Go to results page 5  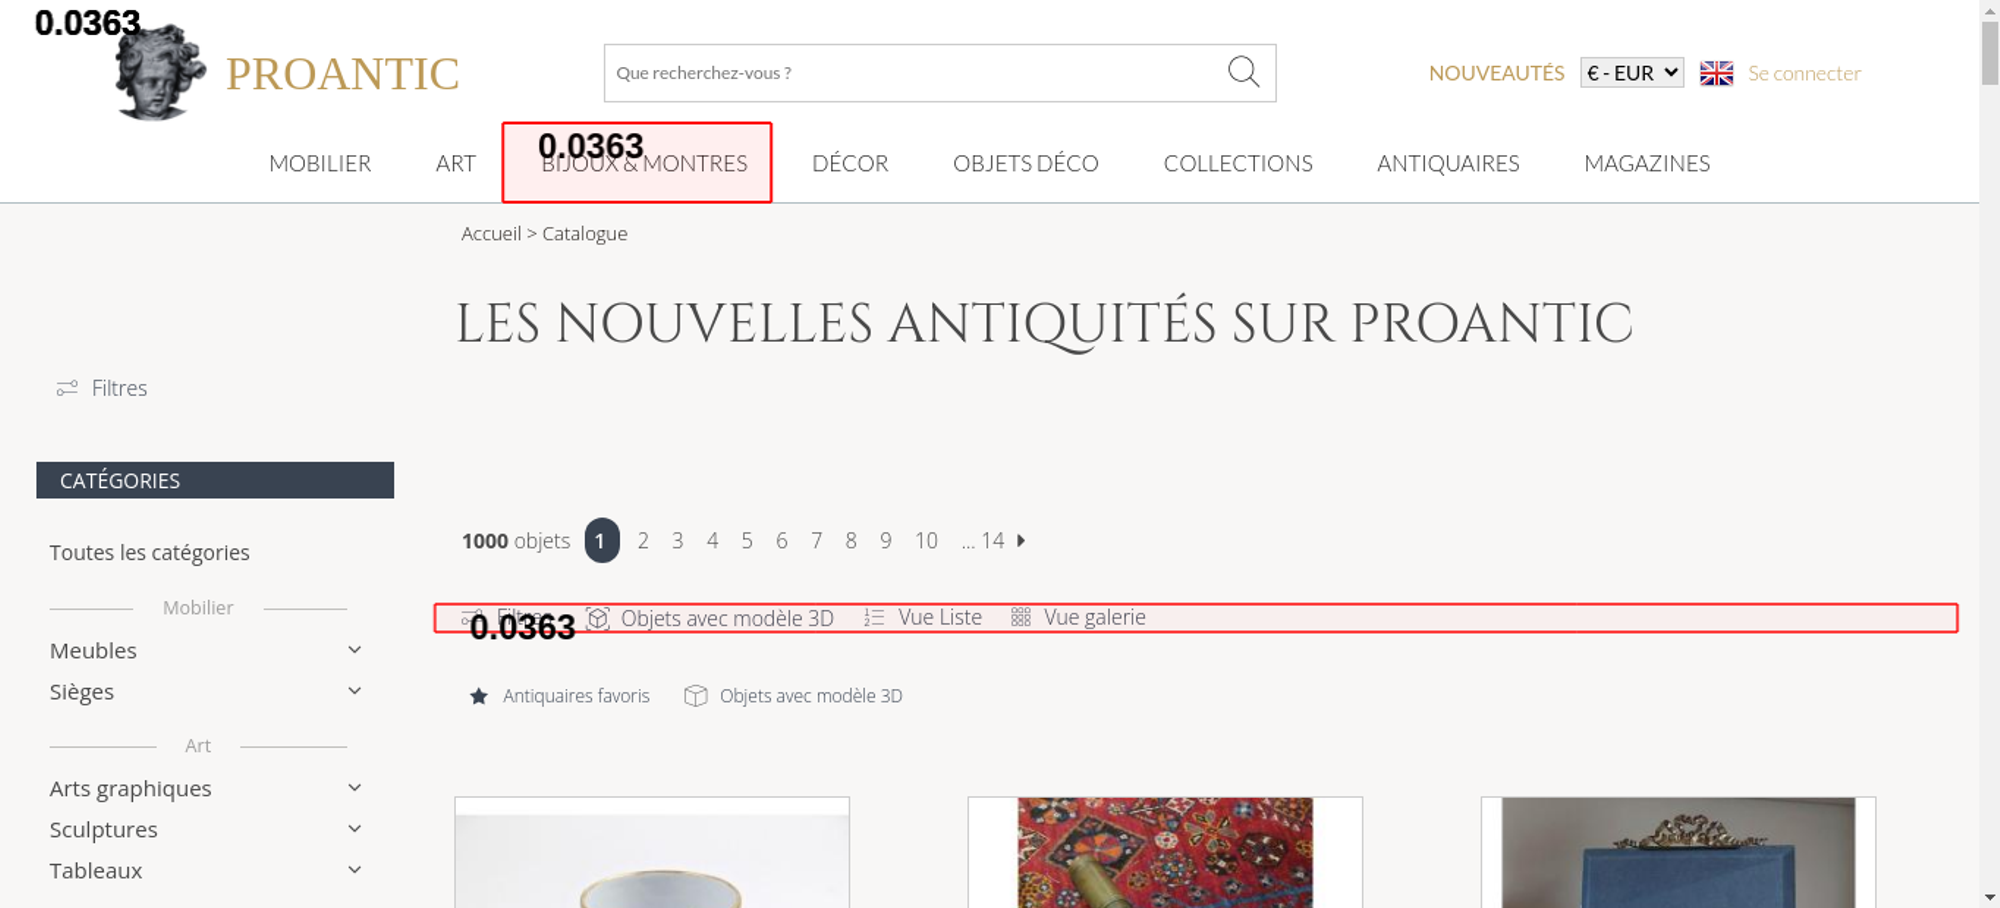click(x=747, y=541)
